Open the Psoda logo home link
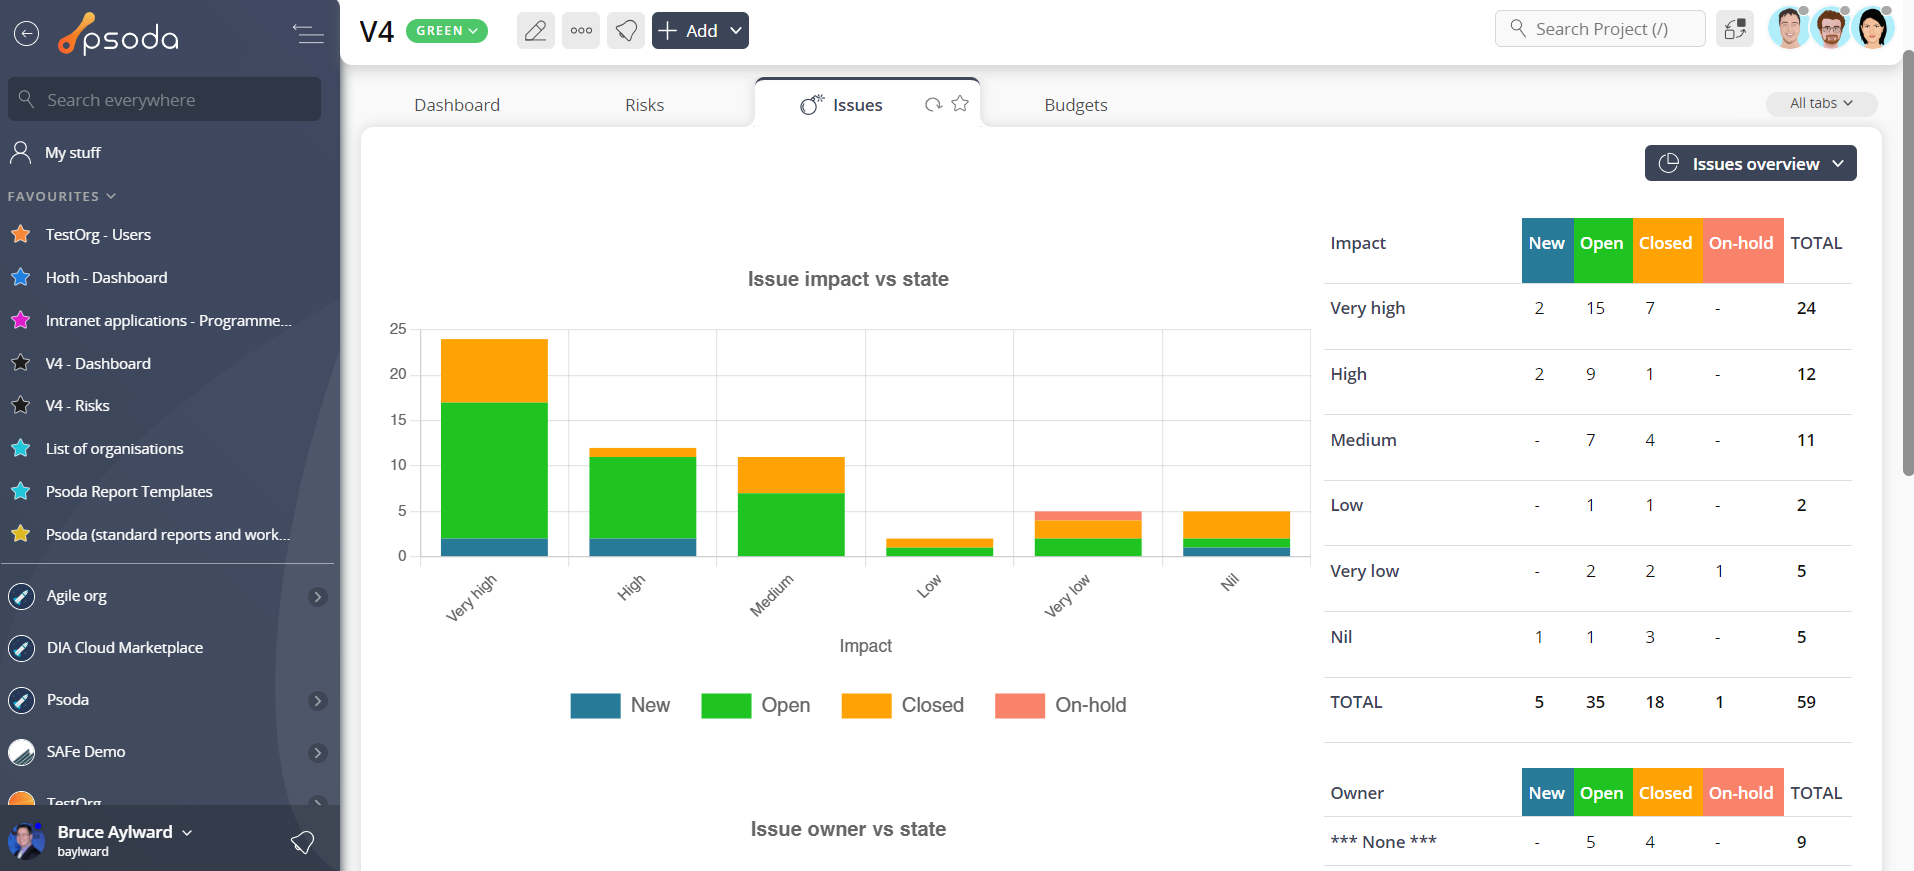Image resolution: width=1914 pixels, height=871 pixels. pos(118,34)
